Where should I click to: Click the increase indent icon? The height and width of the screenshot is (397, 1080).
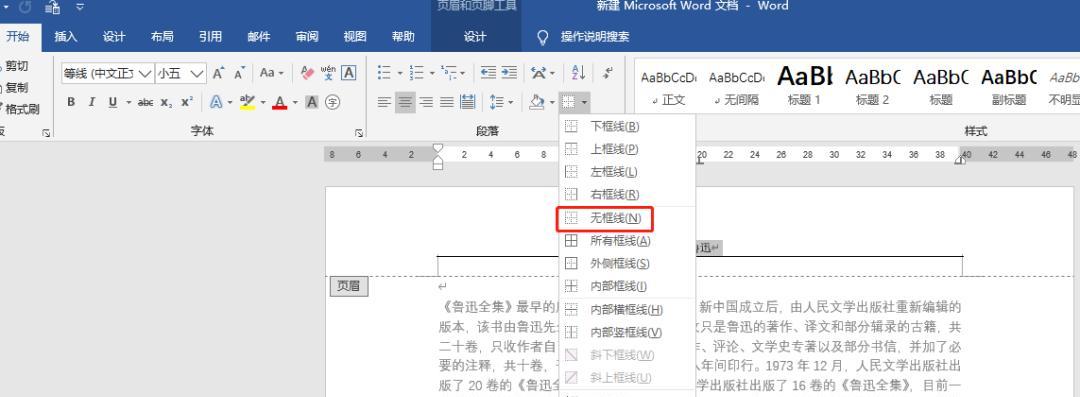(x=509, y=72)
